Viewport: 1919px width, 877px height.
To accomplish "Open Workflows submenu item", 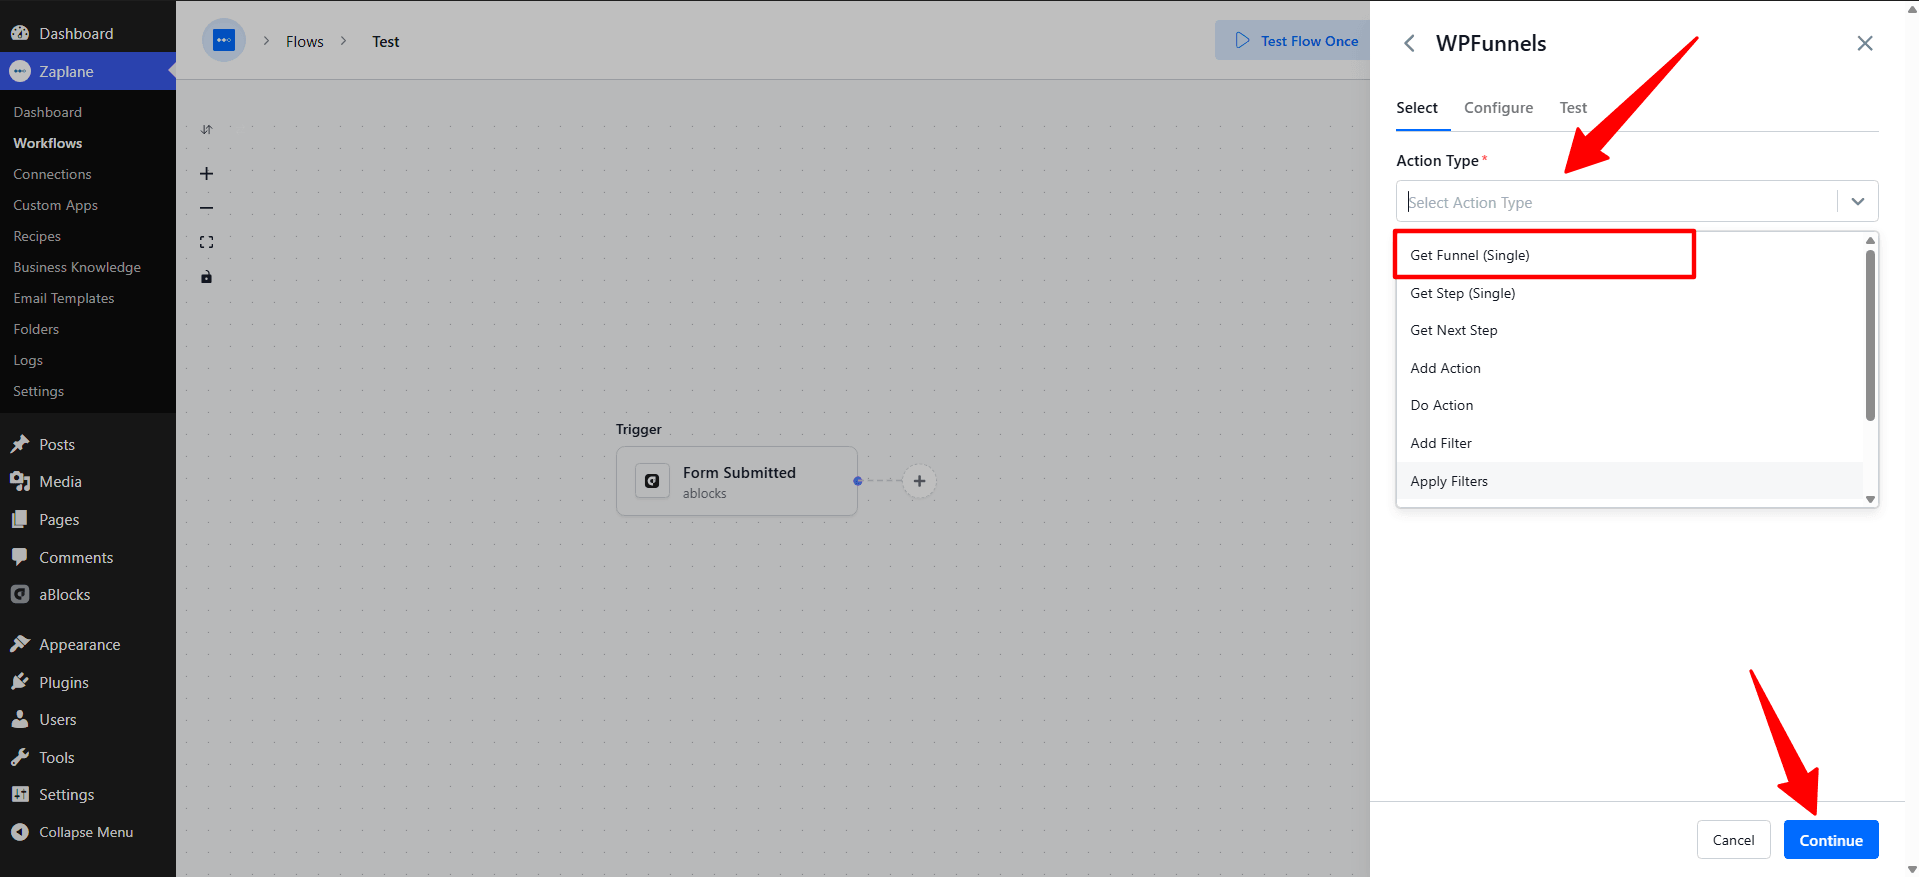I will [x=48, y=143].
